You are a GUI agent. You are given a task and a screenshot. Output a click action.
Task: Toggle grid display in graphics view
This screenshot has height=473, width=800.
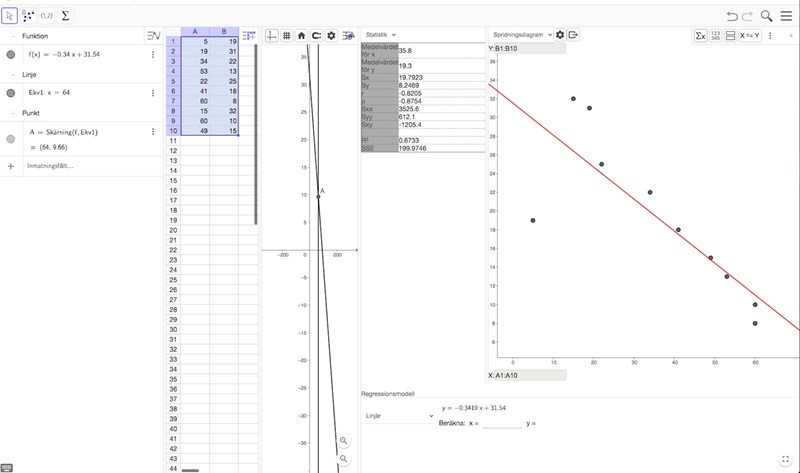coord(287,34)
